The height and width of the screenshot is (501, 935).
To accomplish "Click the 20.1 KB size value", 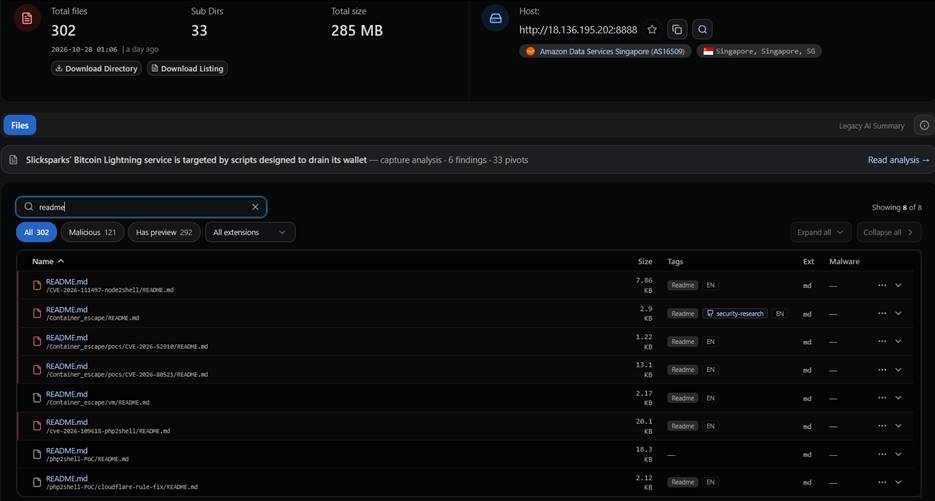I will point(644,426).
